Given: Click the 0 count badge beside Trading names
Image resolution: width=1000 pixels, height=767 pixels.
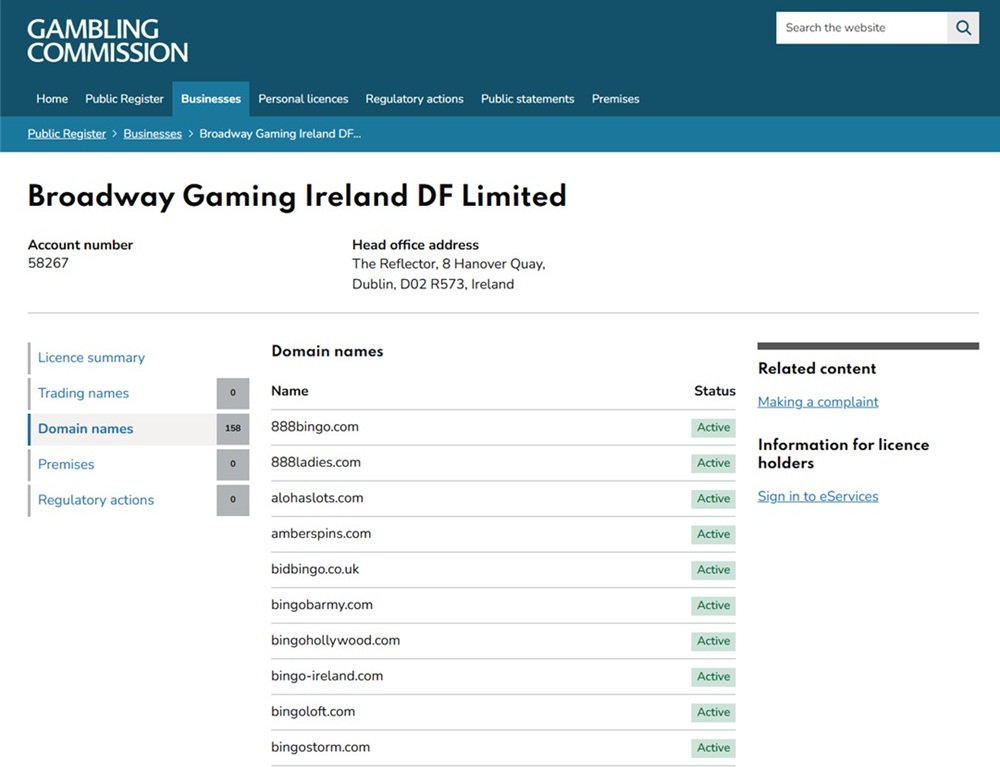Looking at the screenshot, I should click(x=233, y=393).
